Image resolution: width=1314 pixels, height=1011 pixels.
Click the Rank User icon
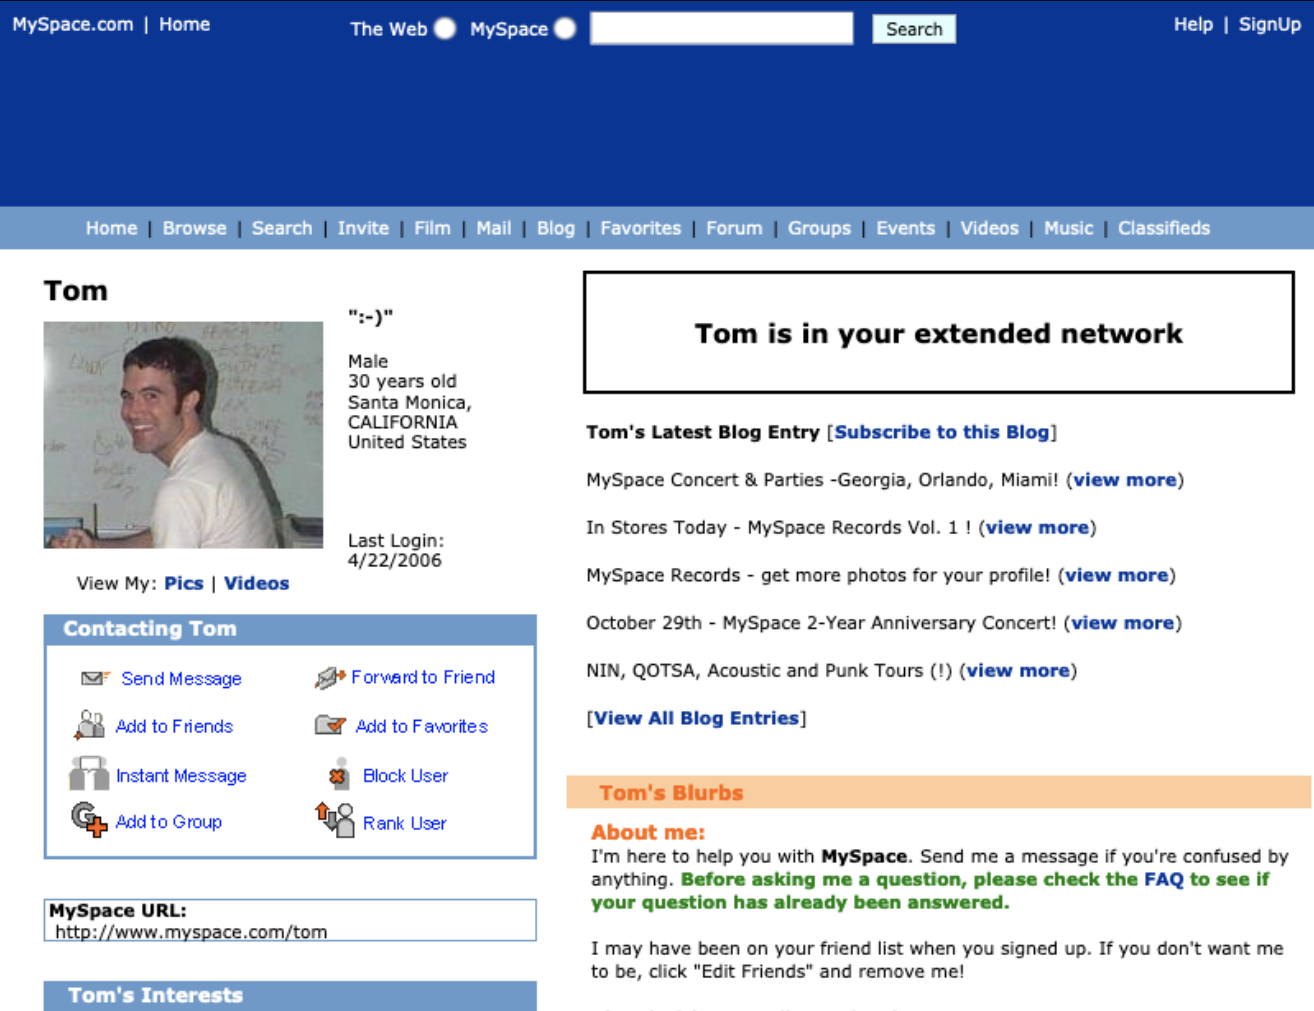pos(335,820)
